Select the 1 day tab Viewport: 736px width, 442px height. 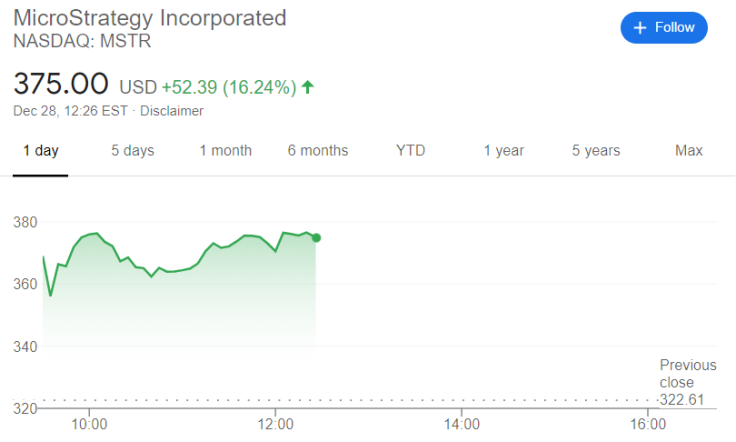[x=40, y=151]
